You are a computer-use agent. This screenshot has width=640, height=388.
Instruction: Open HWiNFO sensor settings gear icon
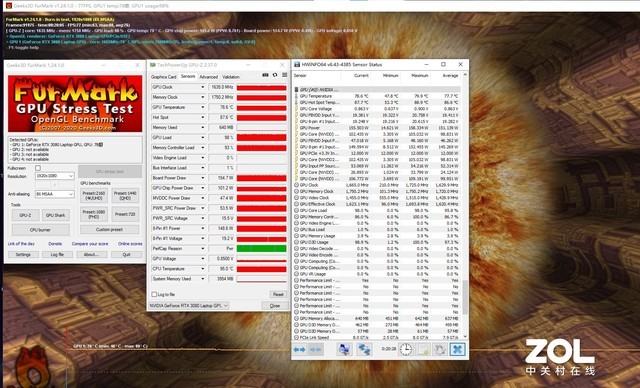[x=440, y=349]
